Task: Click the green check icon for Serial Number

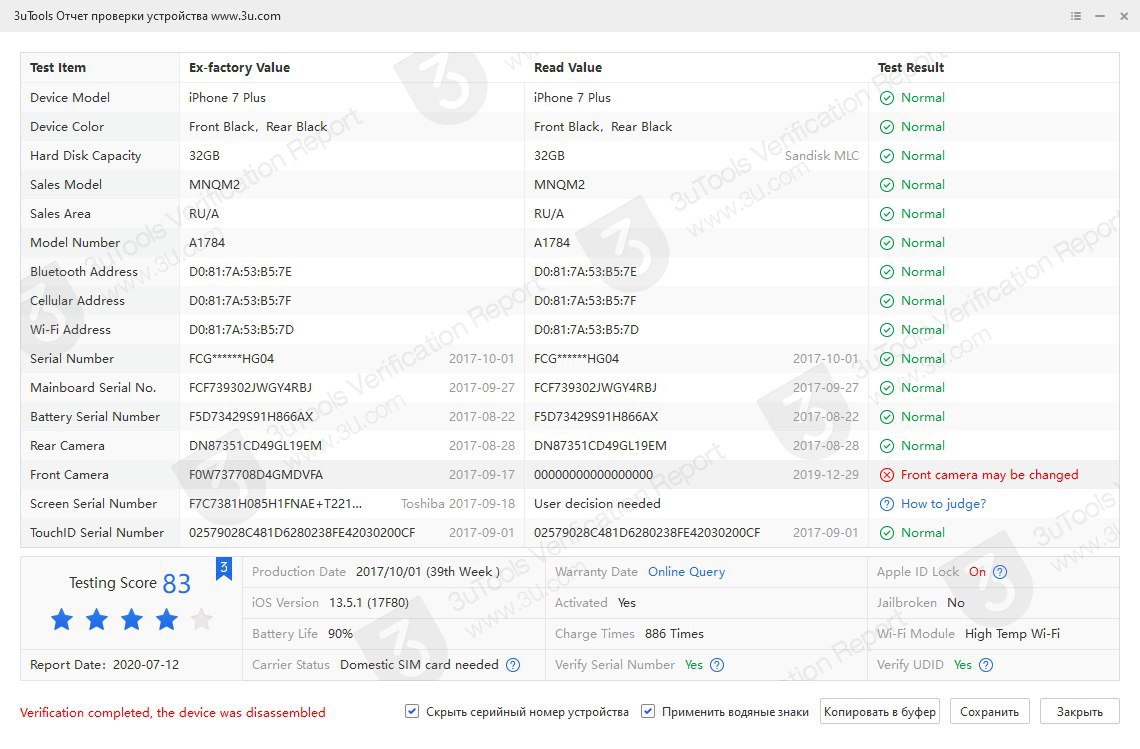Action: coord(887,359)
